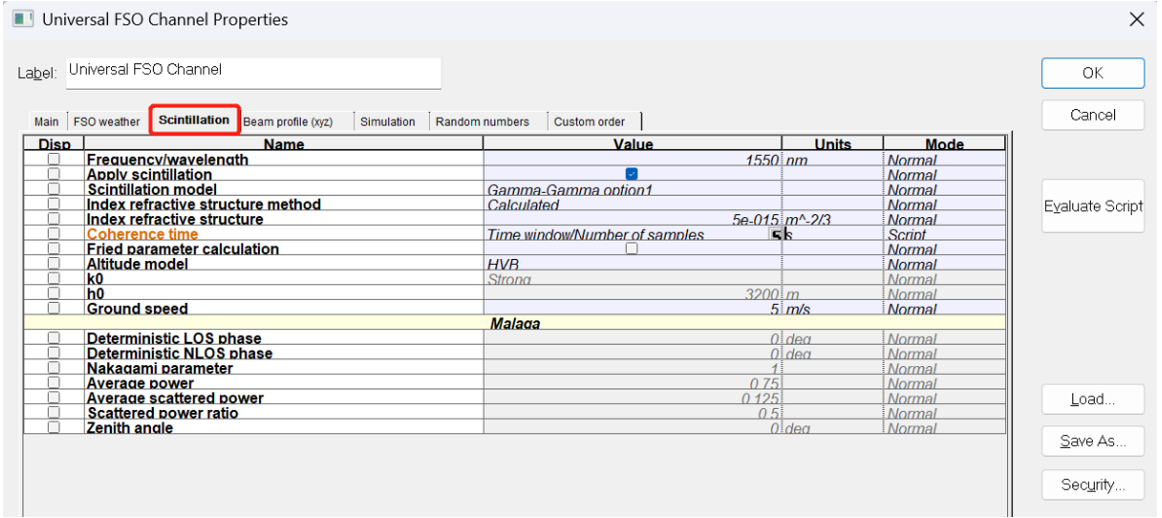Open Scintillation model Gamma-Gamma dropdown
The height and width of the screenshot is (518, 1162).
(632, 190)
